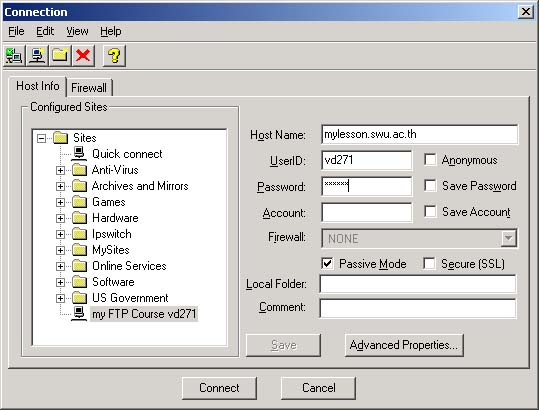Open the Edit menu
Viewport: 539px width, 410px height.
tap(45, 31)
